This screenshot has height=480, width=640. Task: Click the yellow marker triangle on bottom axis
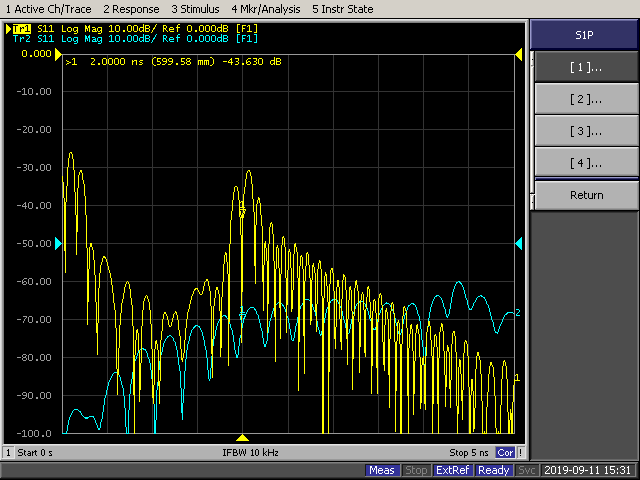[241, 438]
